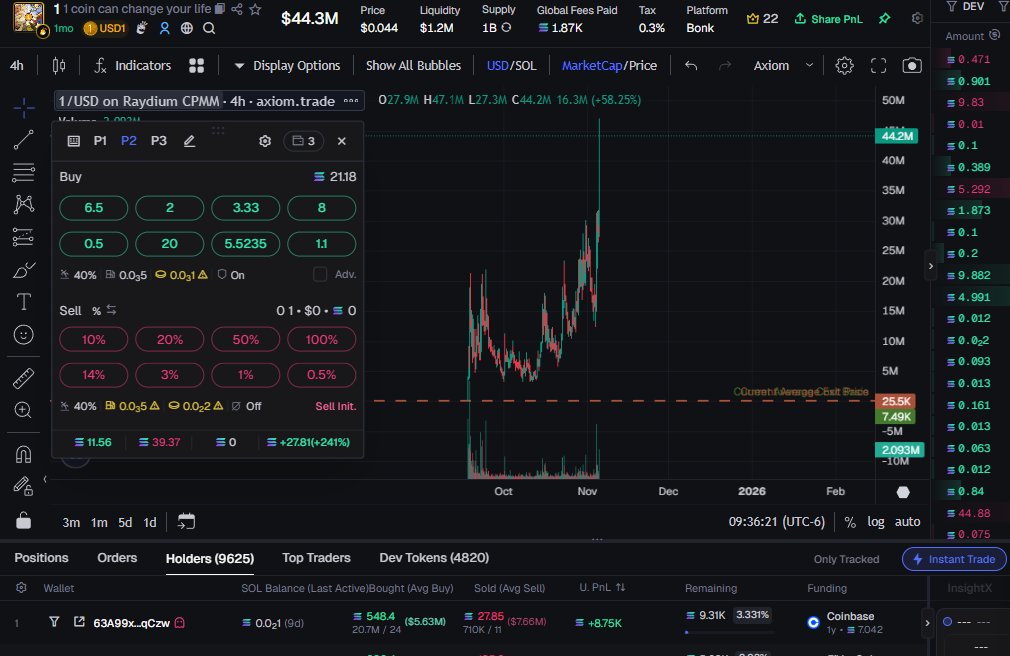This screenshot has height=656, width=1010.
Task: Select the text annotation tool
Action: coord(24,302)
